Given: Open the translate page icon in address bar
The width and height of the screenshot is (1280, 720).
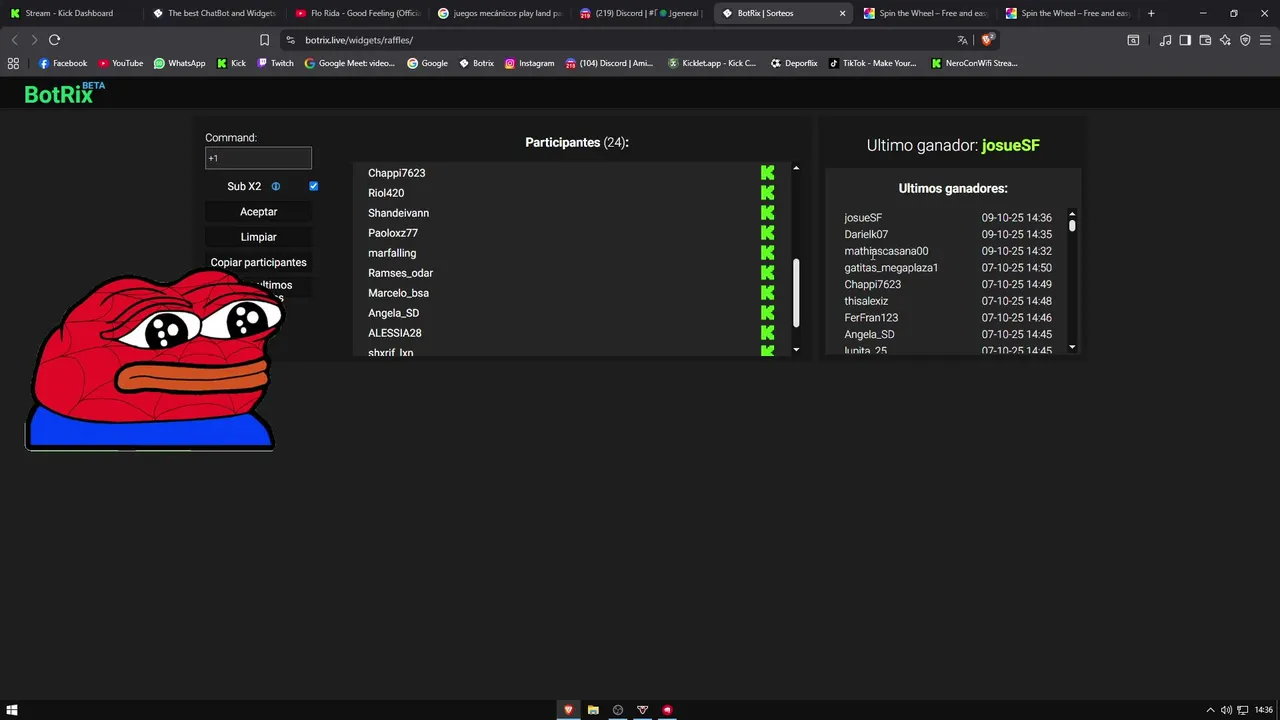Looking at the screenshot, I should click(x=962, y=40).
